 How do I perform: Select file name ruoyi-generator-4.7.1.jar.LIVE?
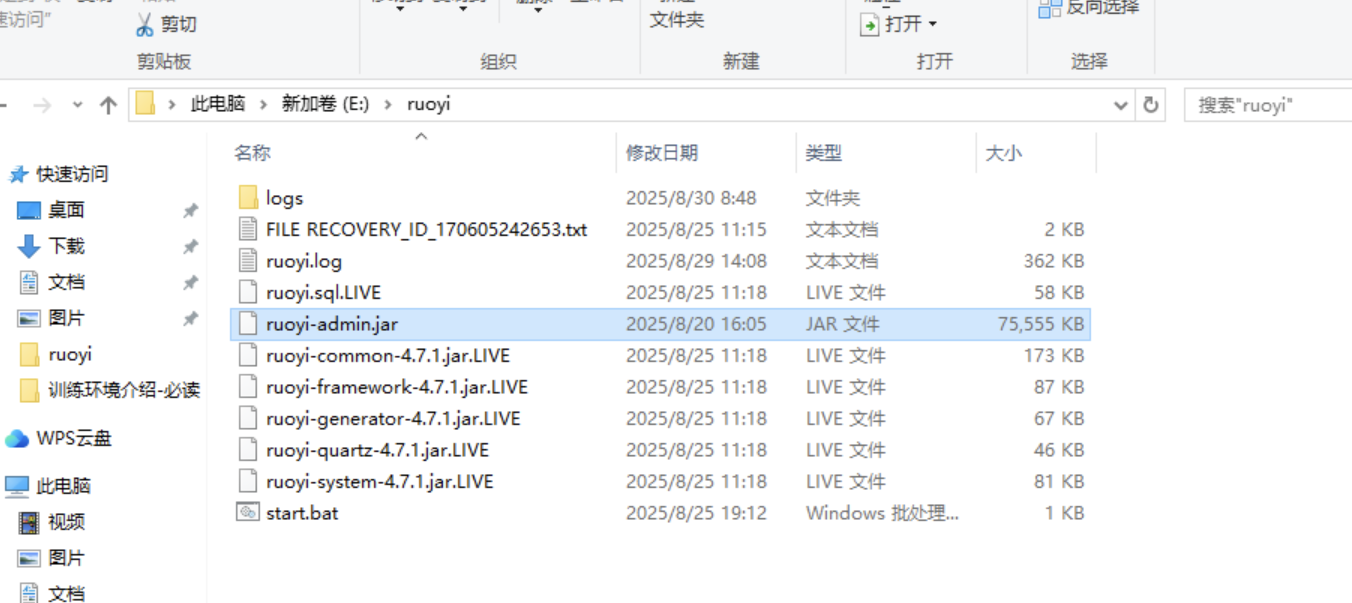(x=394, y=418)
